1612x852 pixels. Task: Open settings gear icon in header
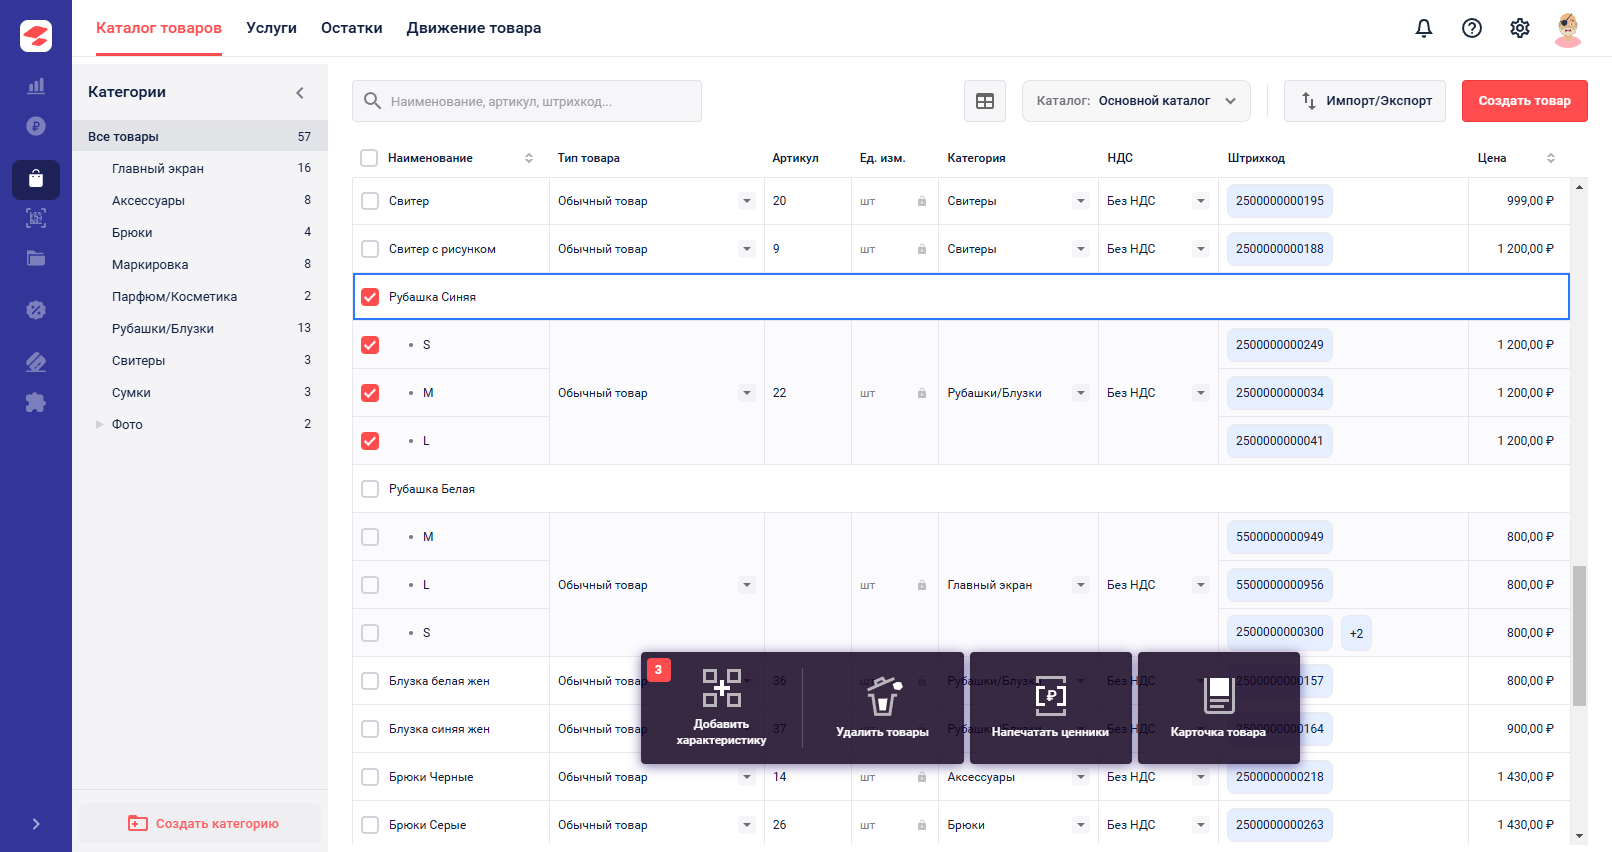click(x=1520, y=28)
